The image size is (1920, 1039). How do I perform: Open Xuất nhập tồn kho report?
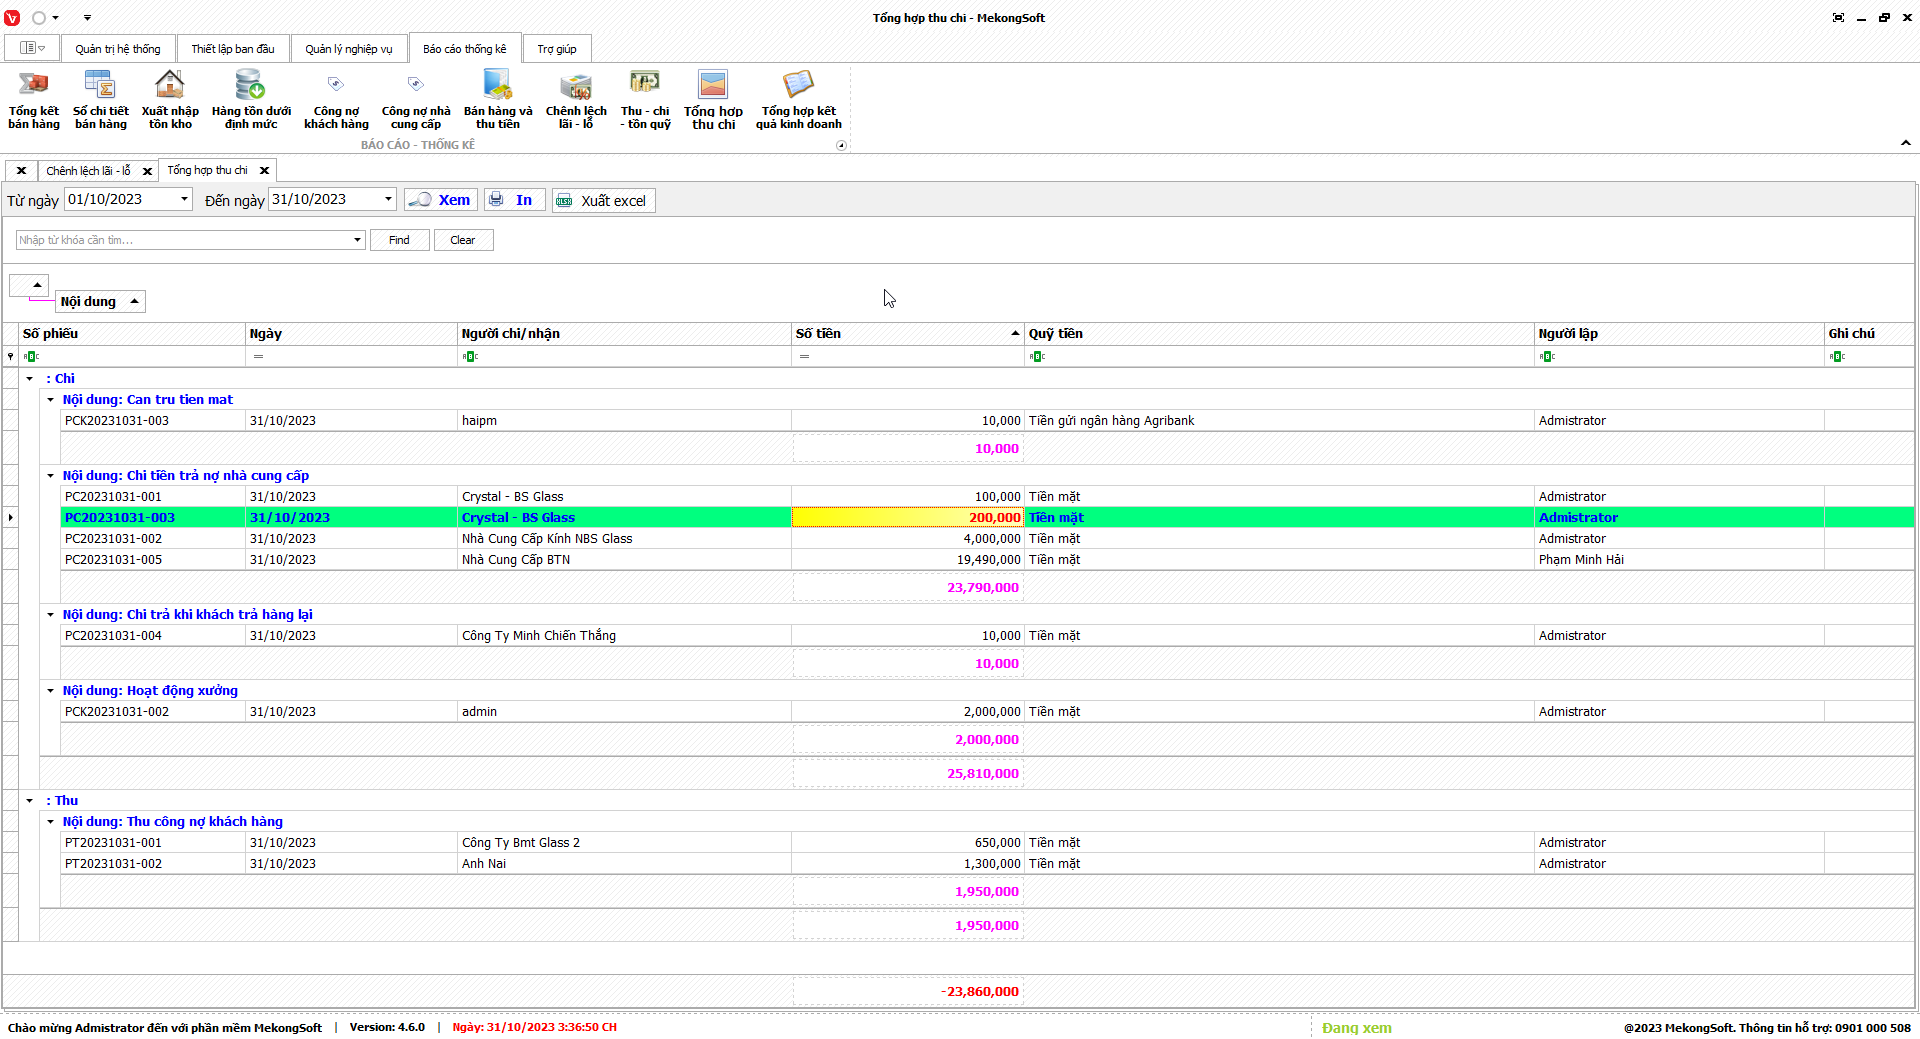coord(170,99)
